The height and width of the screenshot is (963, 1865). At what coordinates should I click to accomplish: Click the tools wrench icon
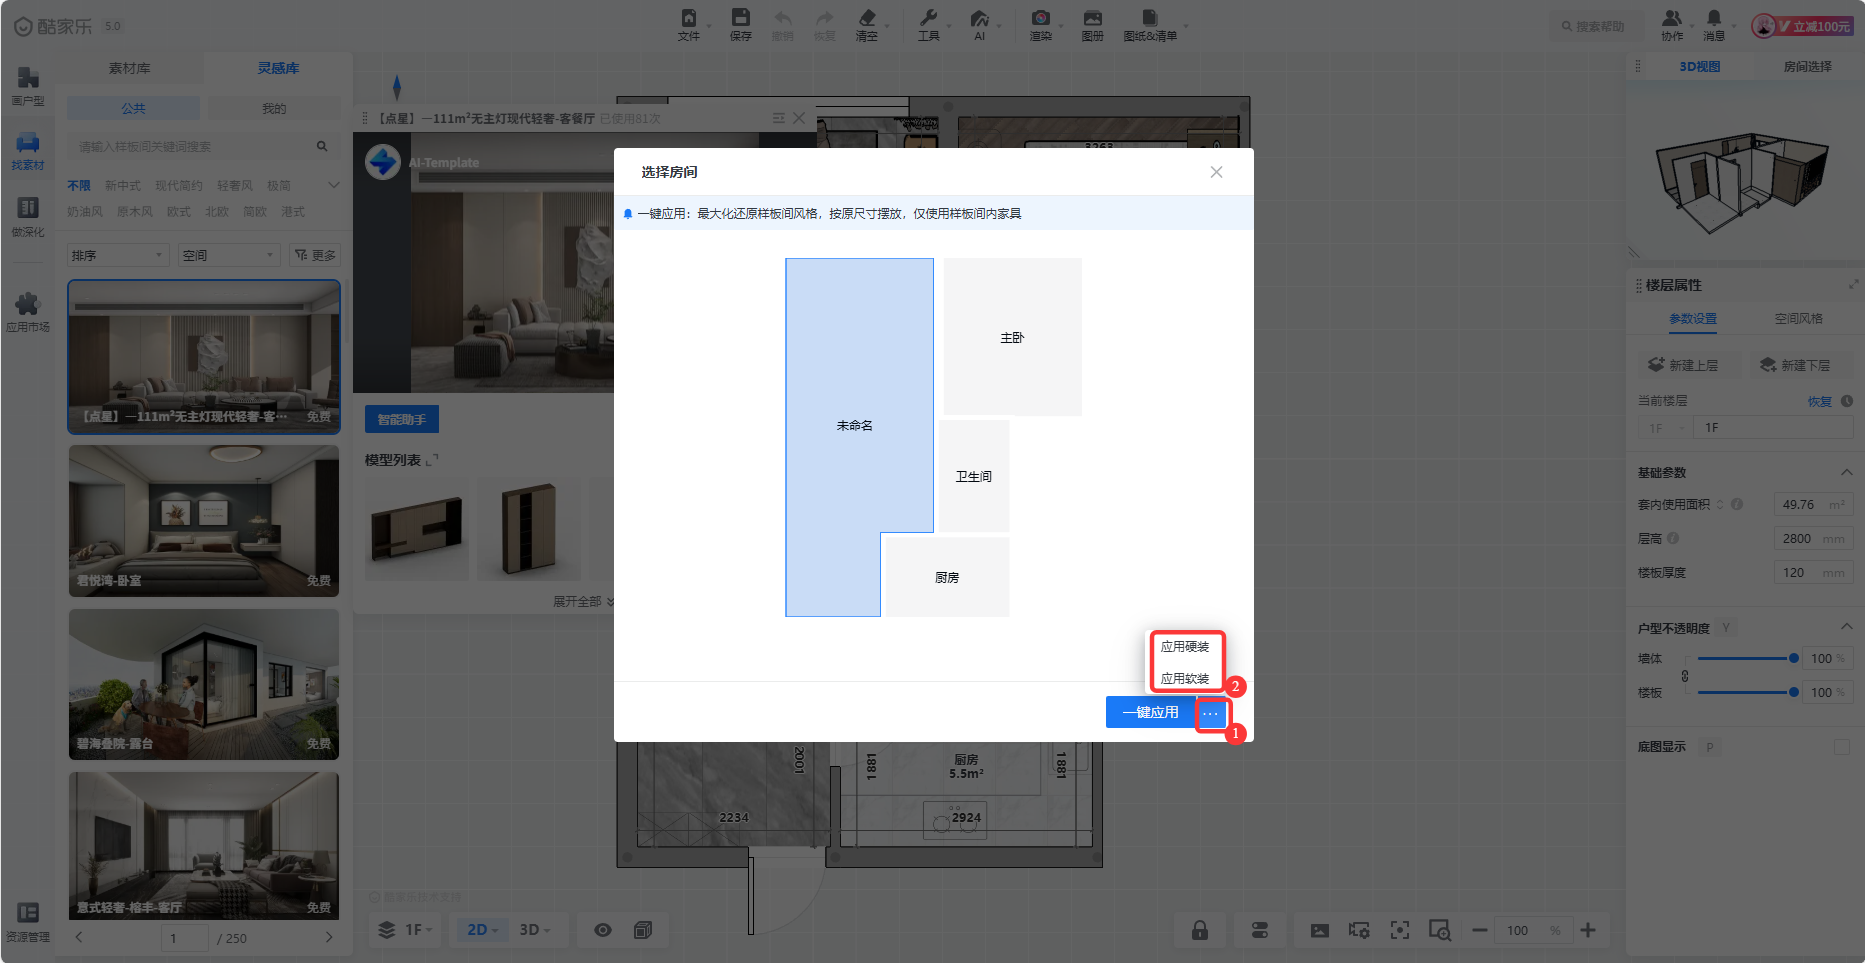(x=928, y=24)
